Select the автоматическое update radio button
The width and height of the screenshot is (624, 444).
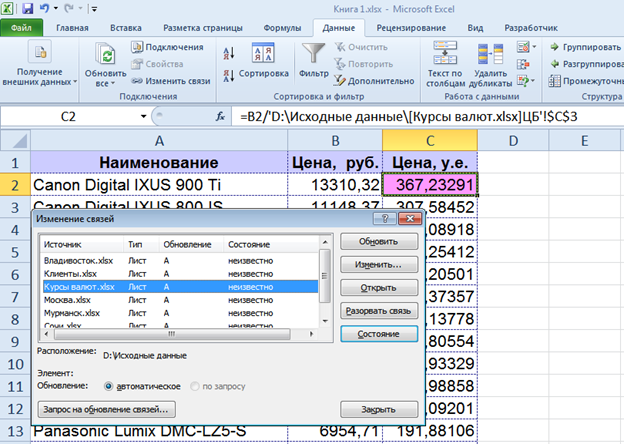coord(110,385)
